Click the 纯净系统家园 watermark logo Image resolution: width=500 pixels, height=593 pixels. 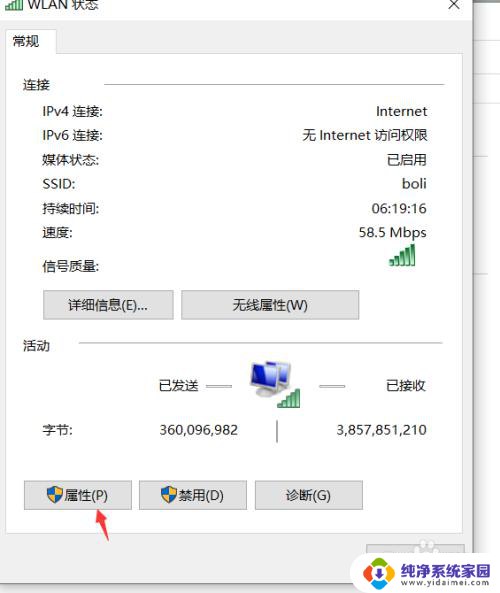pos(427,574)
